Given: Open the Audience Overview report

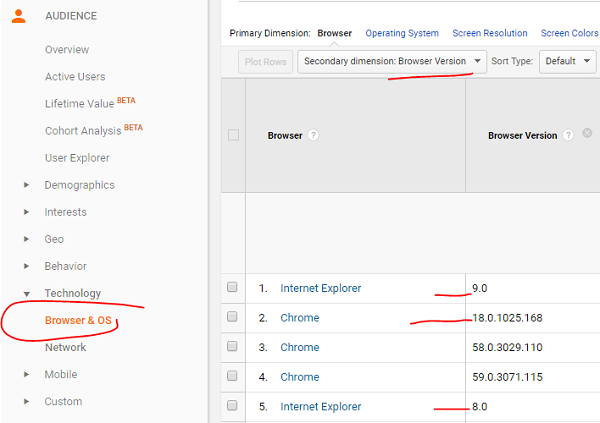Looking at the screenshot, I should coord(67,50).
